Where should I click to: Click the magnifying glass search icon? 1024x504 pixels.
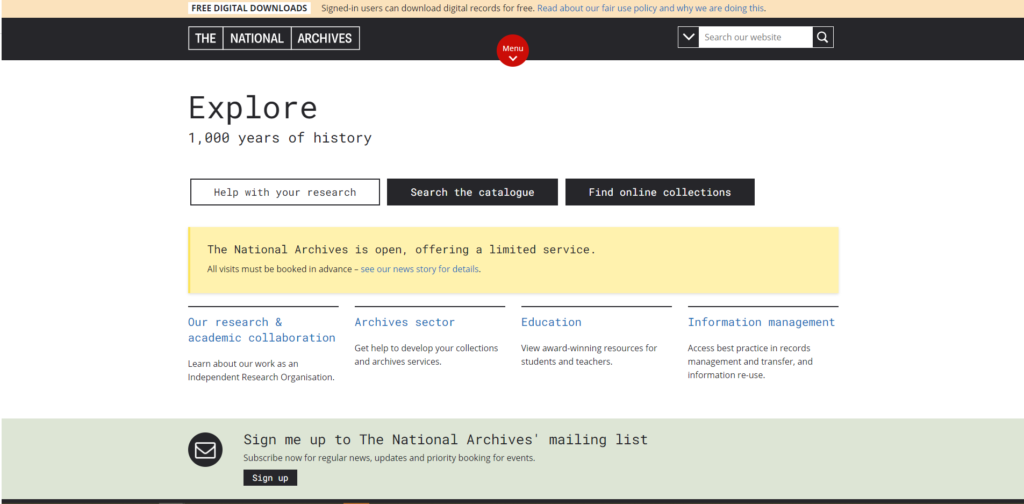coord(823,37)
